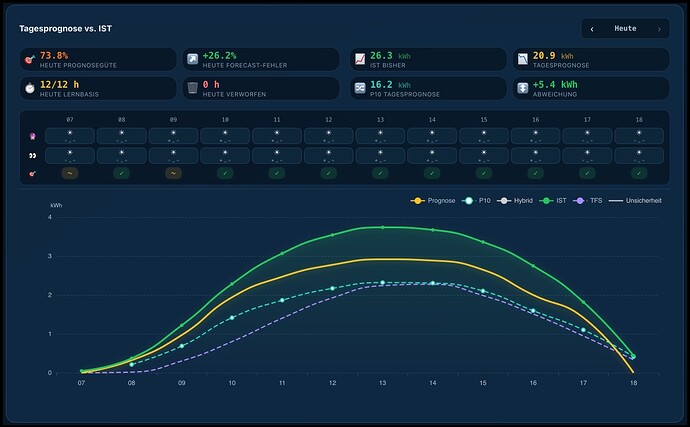Viewport: 690px width, 427px height.
Task: Click the chart icon next to IST Bisher
Action: click(360, 59)
